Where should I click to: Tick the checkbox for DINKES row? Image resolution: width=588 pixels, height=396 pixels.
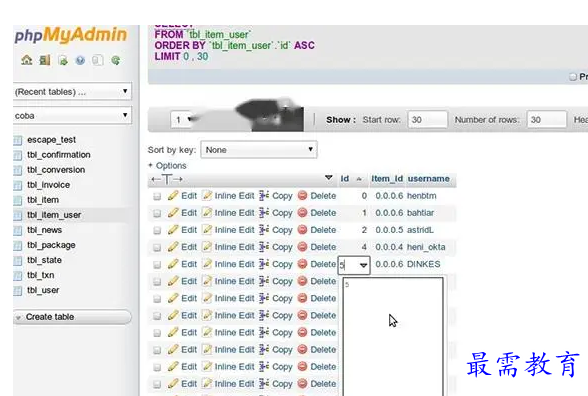pyautogui.click(x=157, y=265)
